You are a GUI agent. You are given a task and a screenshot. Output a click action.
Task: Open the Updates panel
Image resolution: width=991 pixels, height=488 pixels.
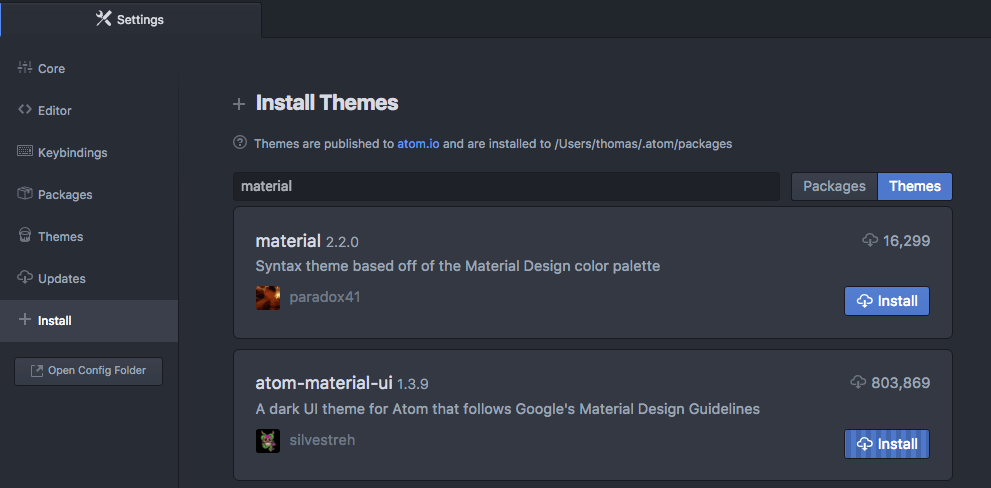(x=61, y=279)
